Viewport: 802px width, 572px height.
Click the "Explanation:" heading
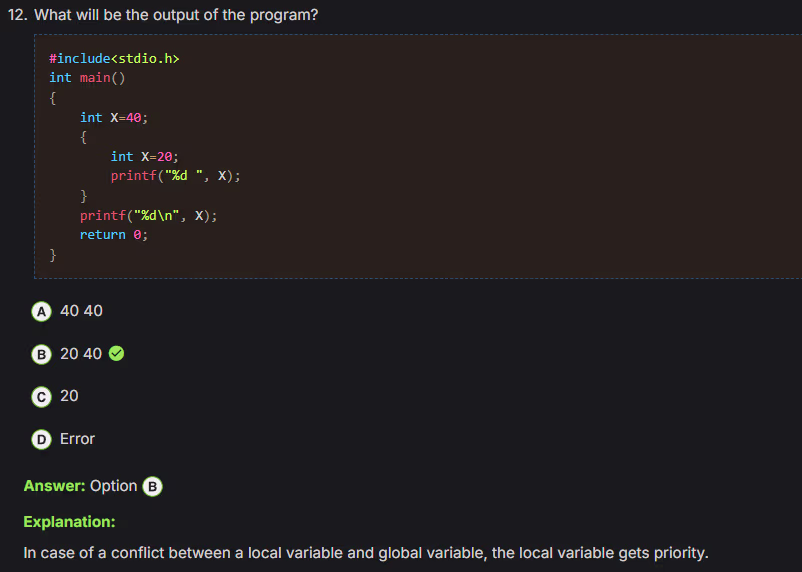coord(69,522)
